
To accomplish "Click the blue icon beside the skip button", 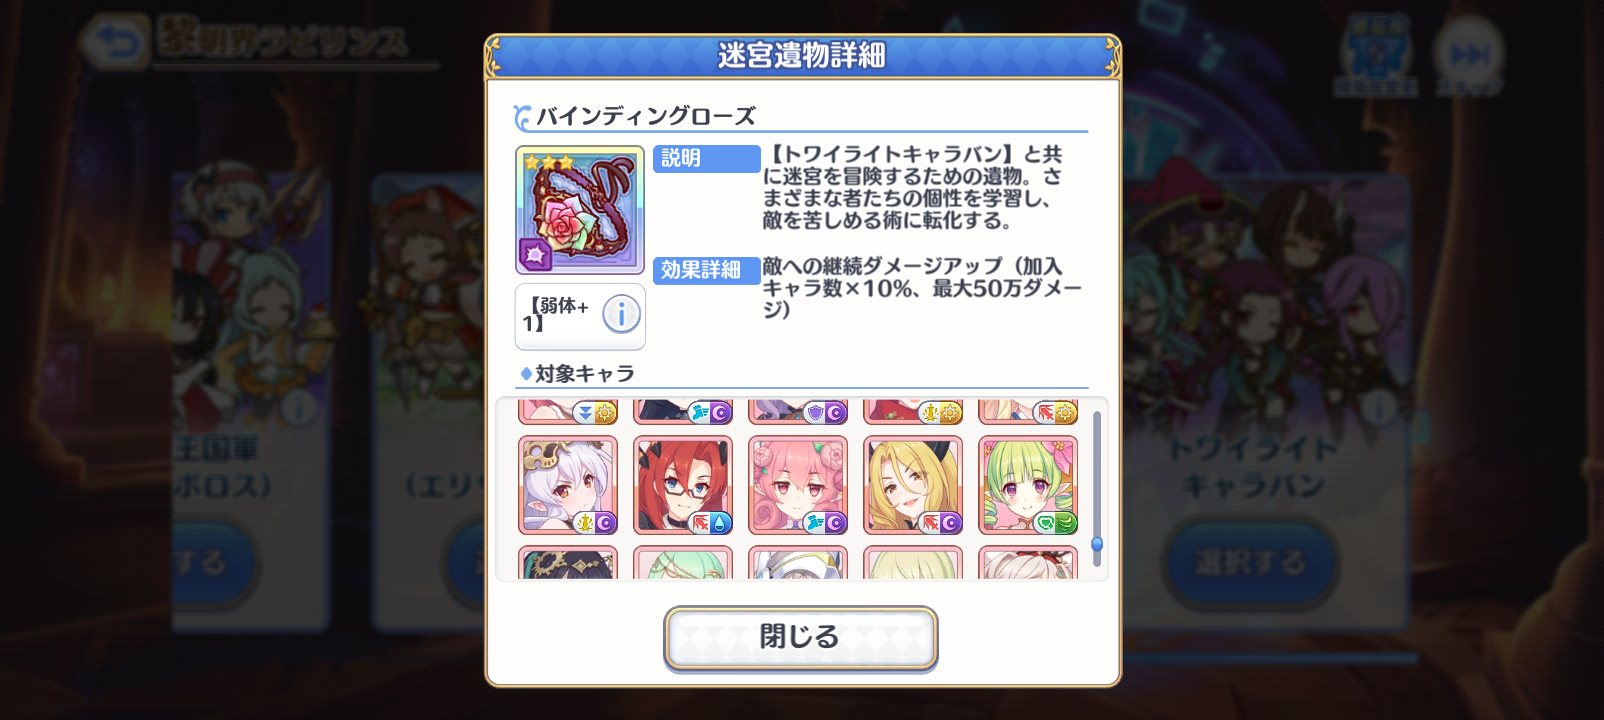I will (1377, 53).
